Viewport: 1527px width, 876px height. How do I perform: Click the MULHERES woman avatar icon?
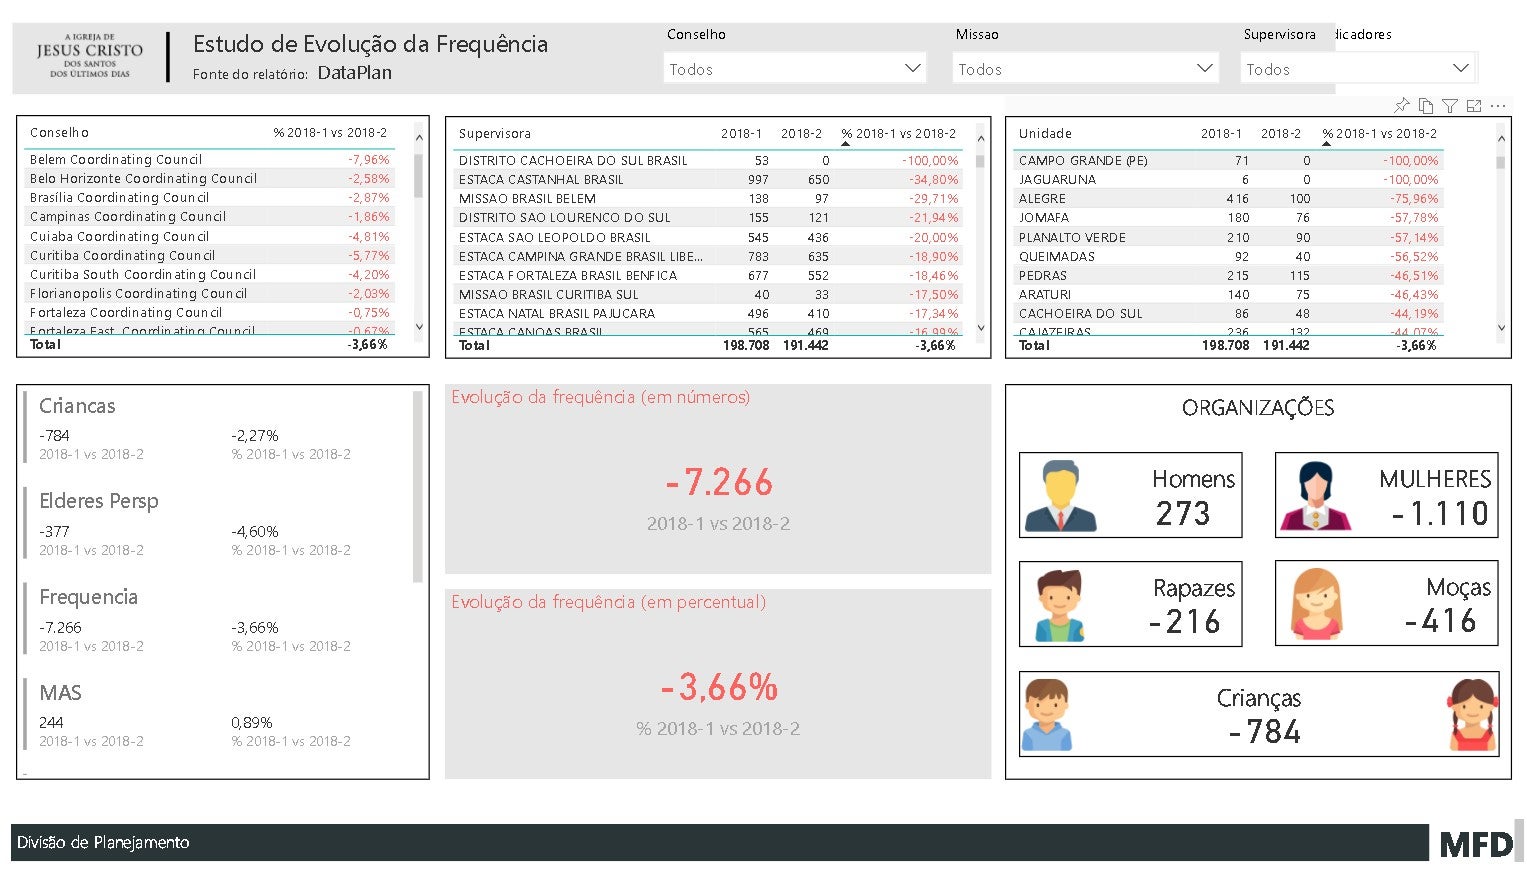1315,496
